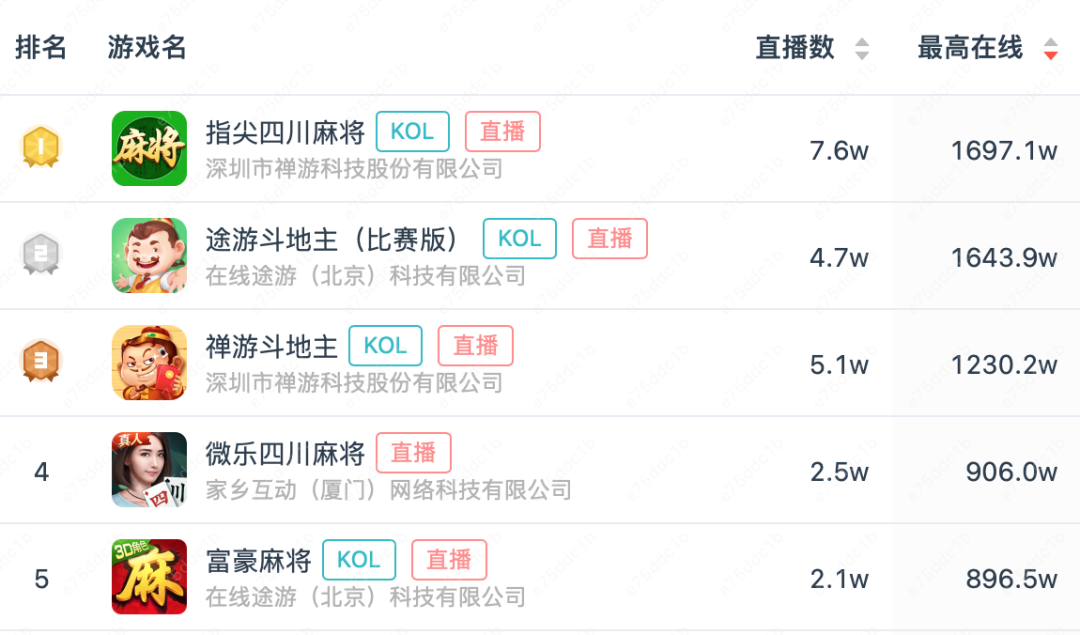Screen dimensions: 1080x635
Task: Click the 直播 tag beside 微乐四川麻将
Action: pyautogui.click(x=413, y=452)
